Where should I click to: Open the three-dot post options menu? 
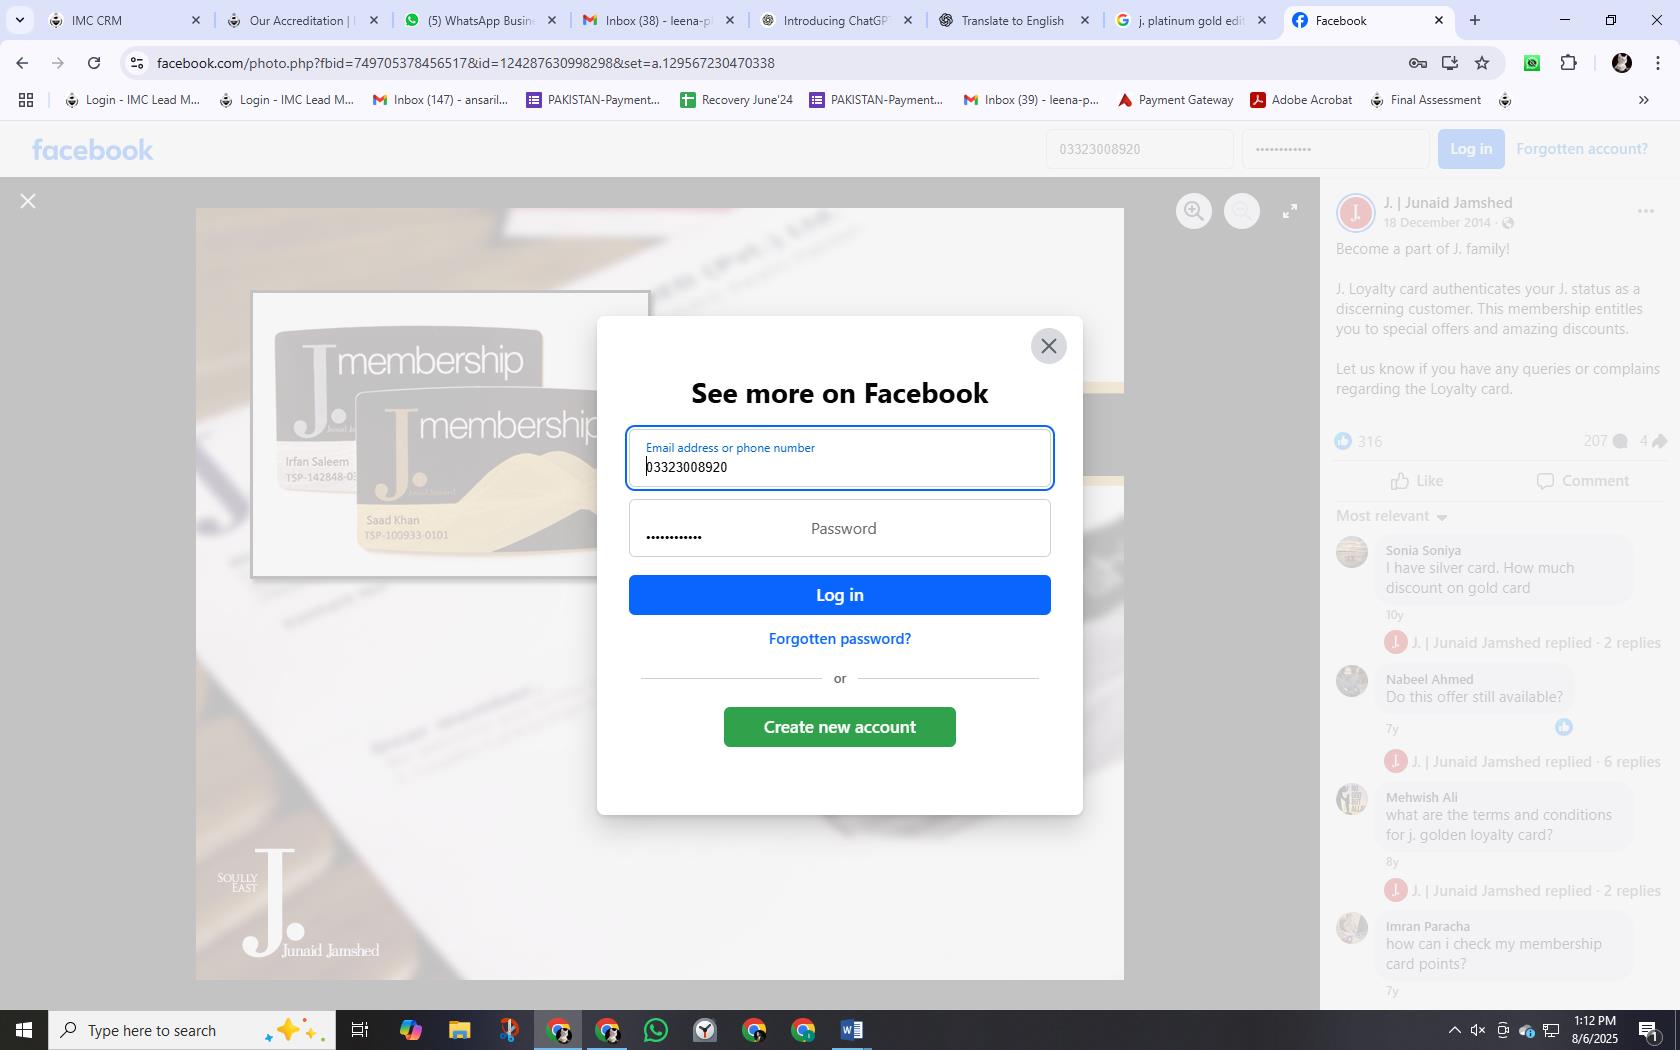point(1645,211)
